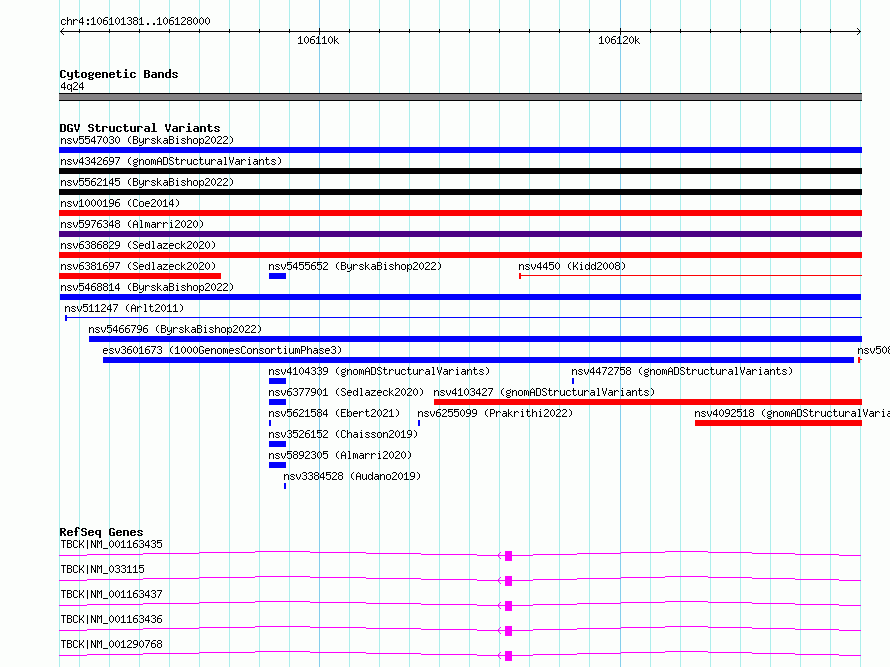Open the nsv5892305 (Almarri2020) label
This screenshot has width=890, height=667.
click(x=340, y=455)
